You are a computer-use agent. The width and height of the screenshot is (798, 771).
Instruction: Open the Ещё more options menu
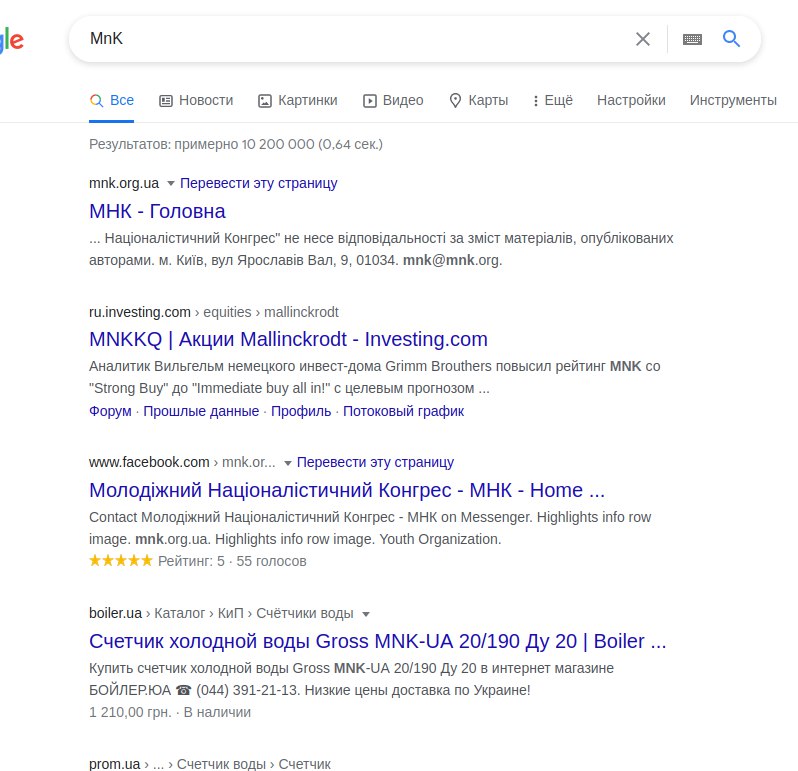[553, 101]
